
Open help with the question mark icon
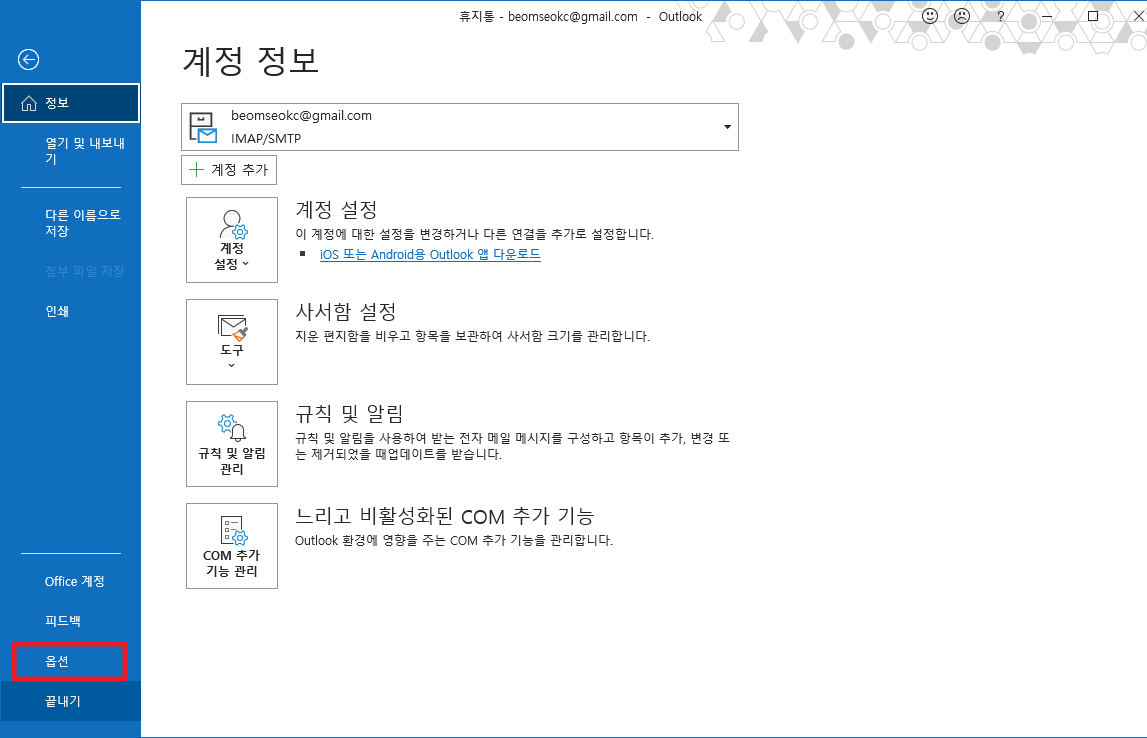(x=1001, y=16)
